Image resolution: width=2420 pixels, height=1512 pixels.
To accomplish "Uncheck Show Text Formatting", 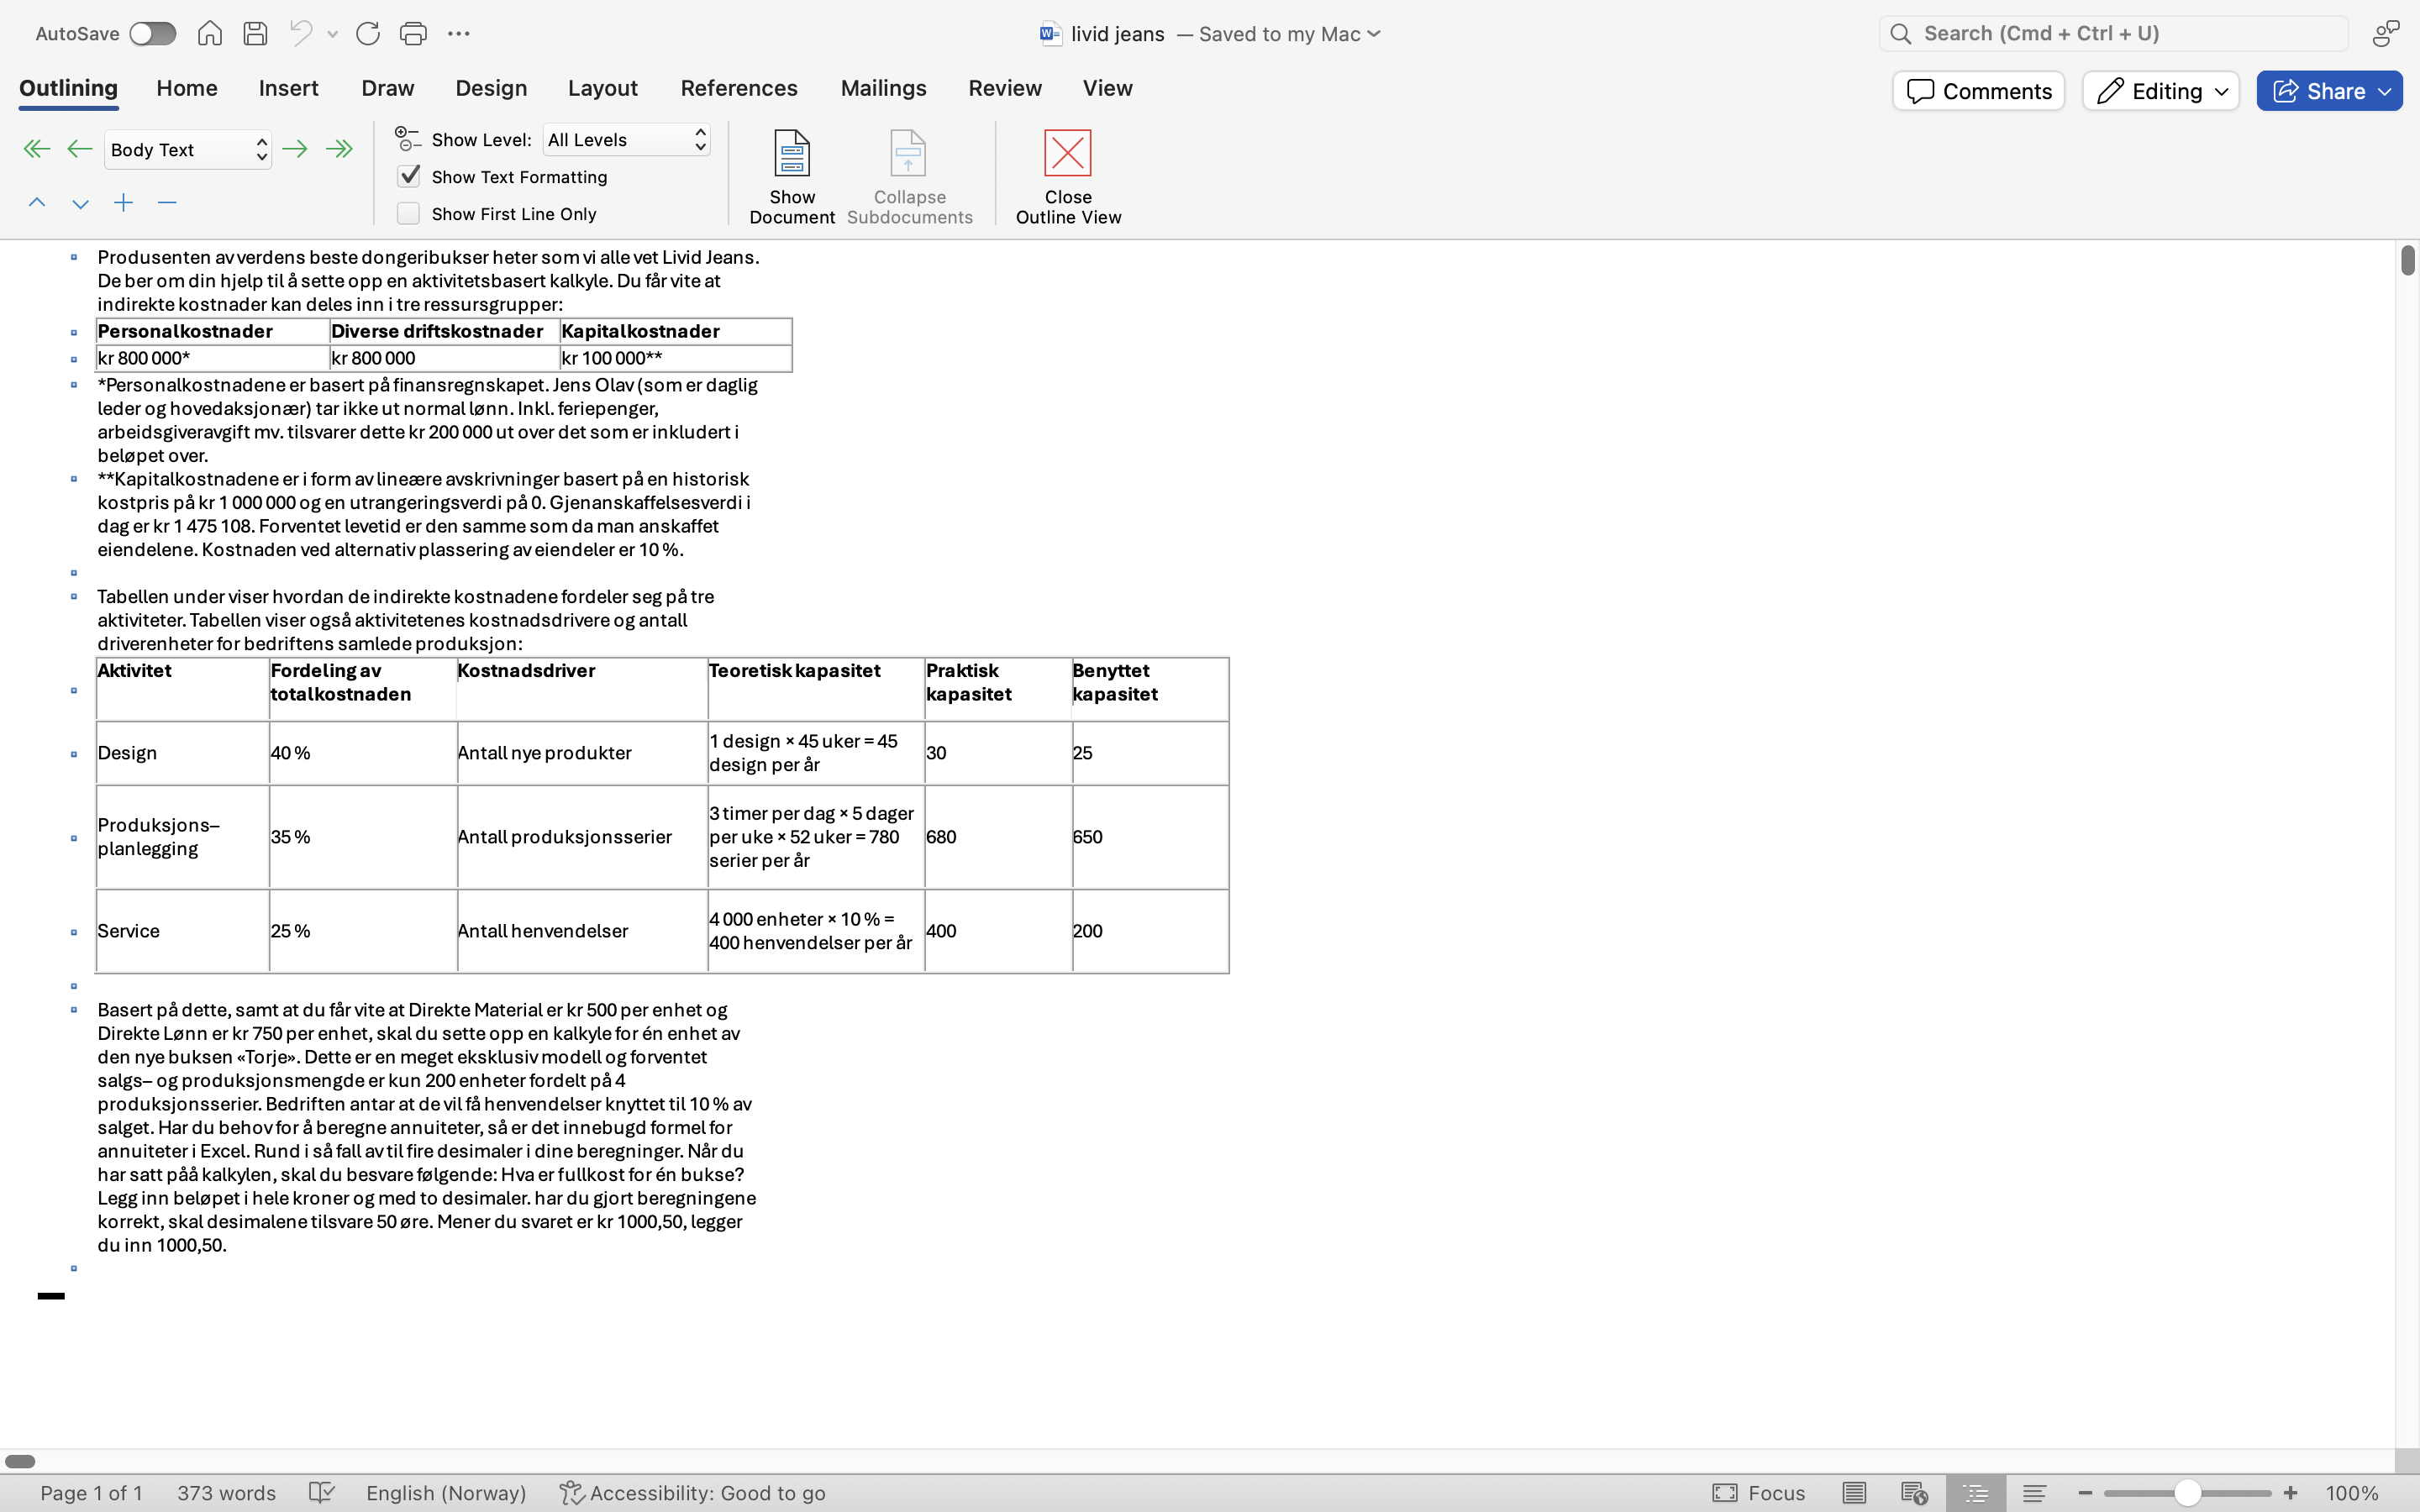I will pyautogui.click(x=409, y=176).
